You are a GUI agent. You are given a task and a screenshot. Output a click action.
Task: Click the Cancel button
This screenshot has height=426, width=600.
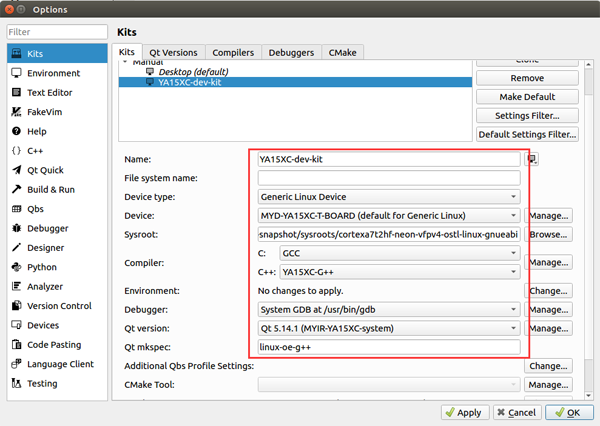coord(517,412)
